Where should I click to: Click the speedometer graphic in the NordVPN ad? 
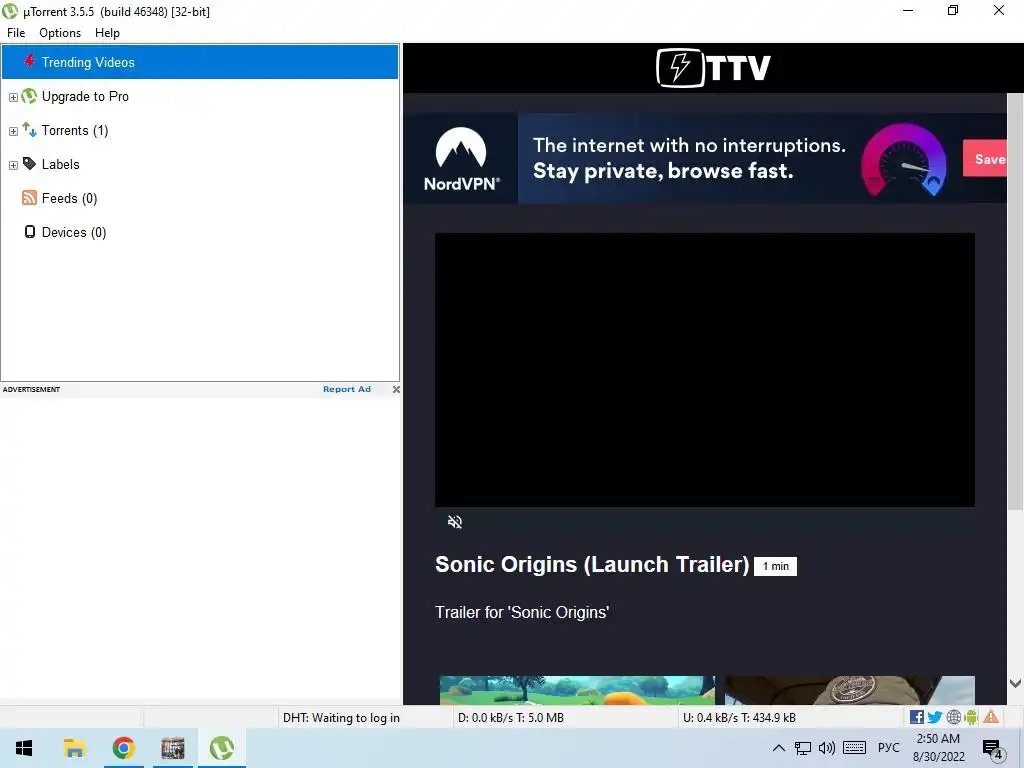click(903, 160)
